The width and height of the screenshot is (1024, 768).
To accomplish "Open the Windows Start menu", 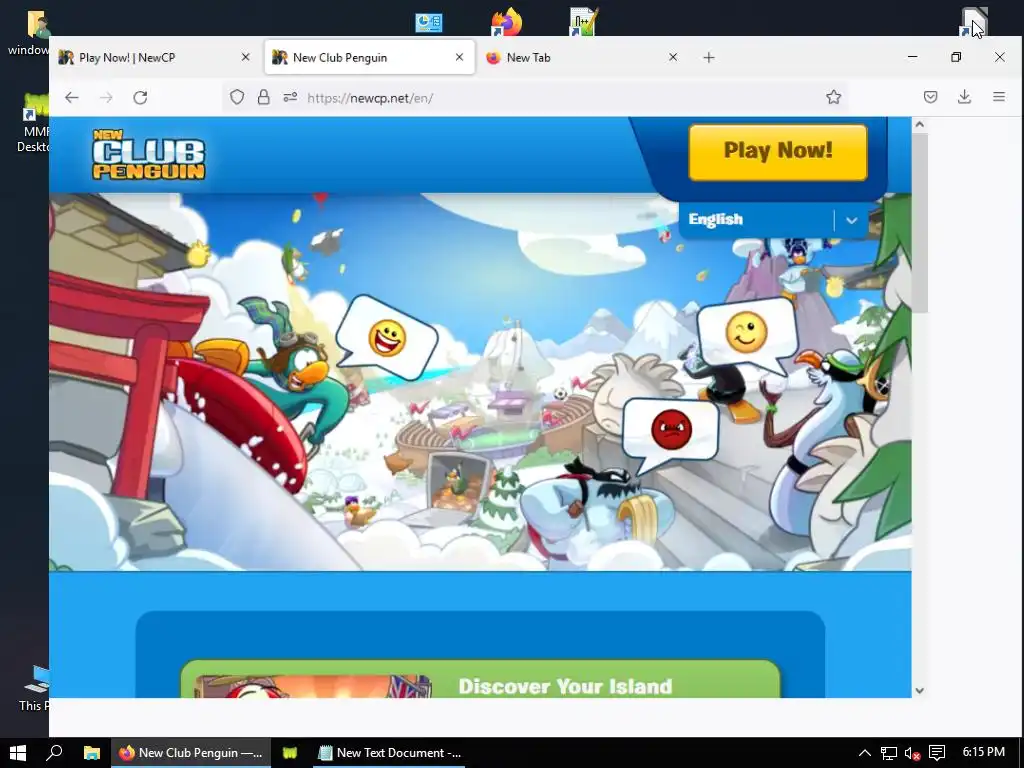I will pyautogui.click(x=18, y=753).
